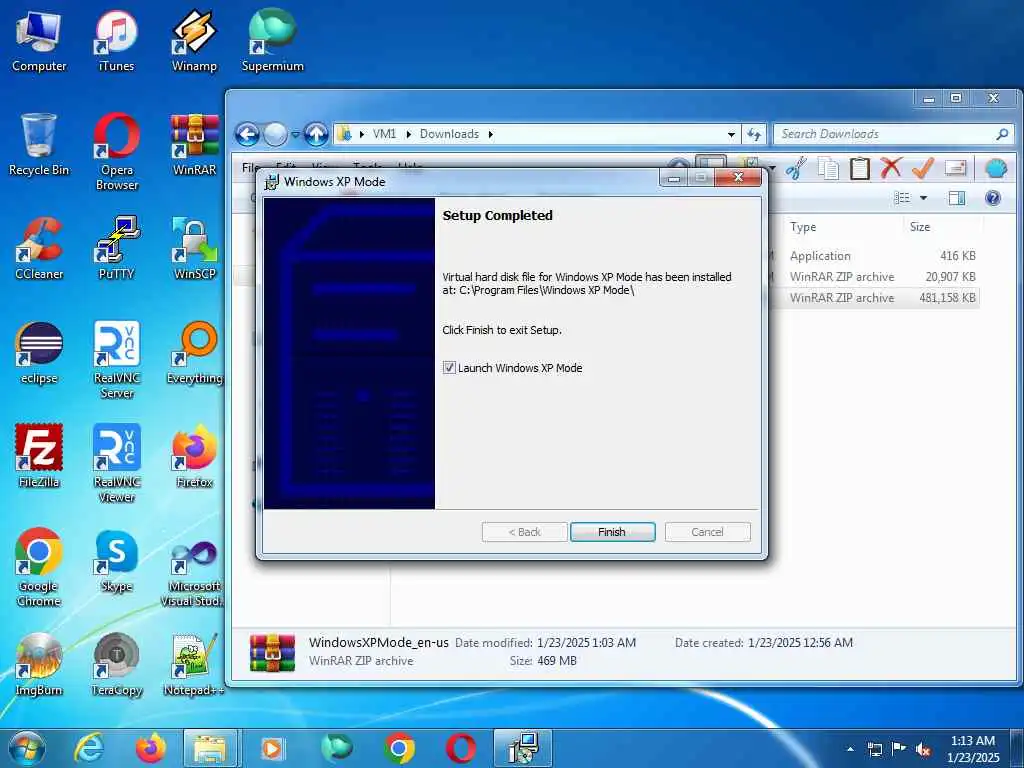This screenshot has height=768, width=1024.
Task: Paste using the clipboard toolbar icon
Action: point(859,168)
